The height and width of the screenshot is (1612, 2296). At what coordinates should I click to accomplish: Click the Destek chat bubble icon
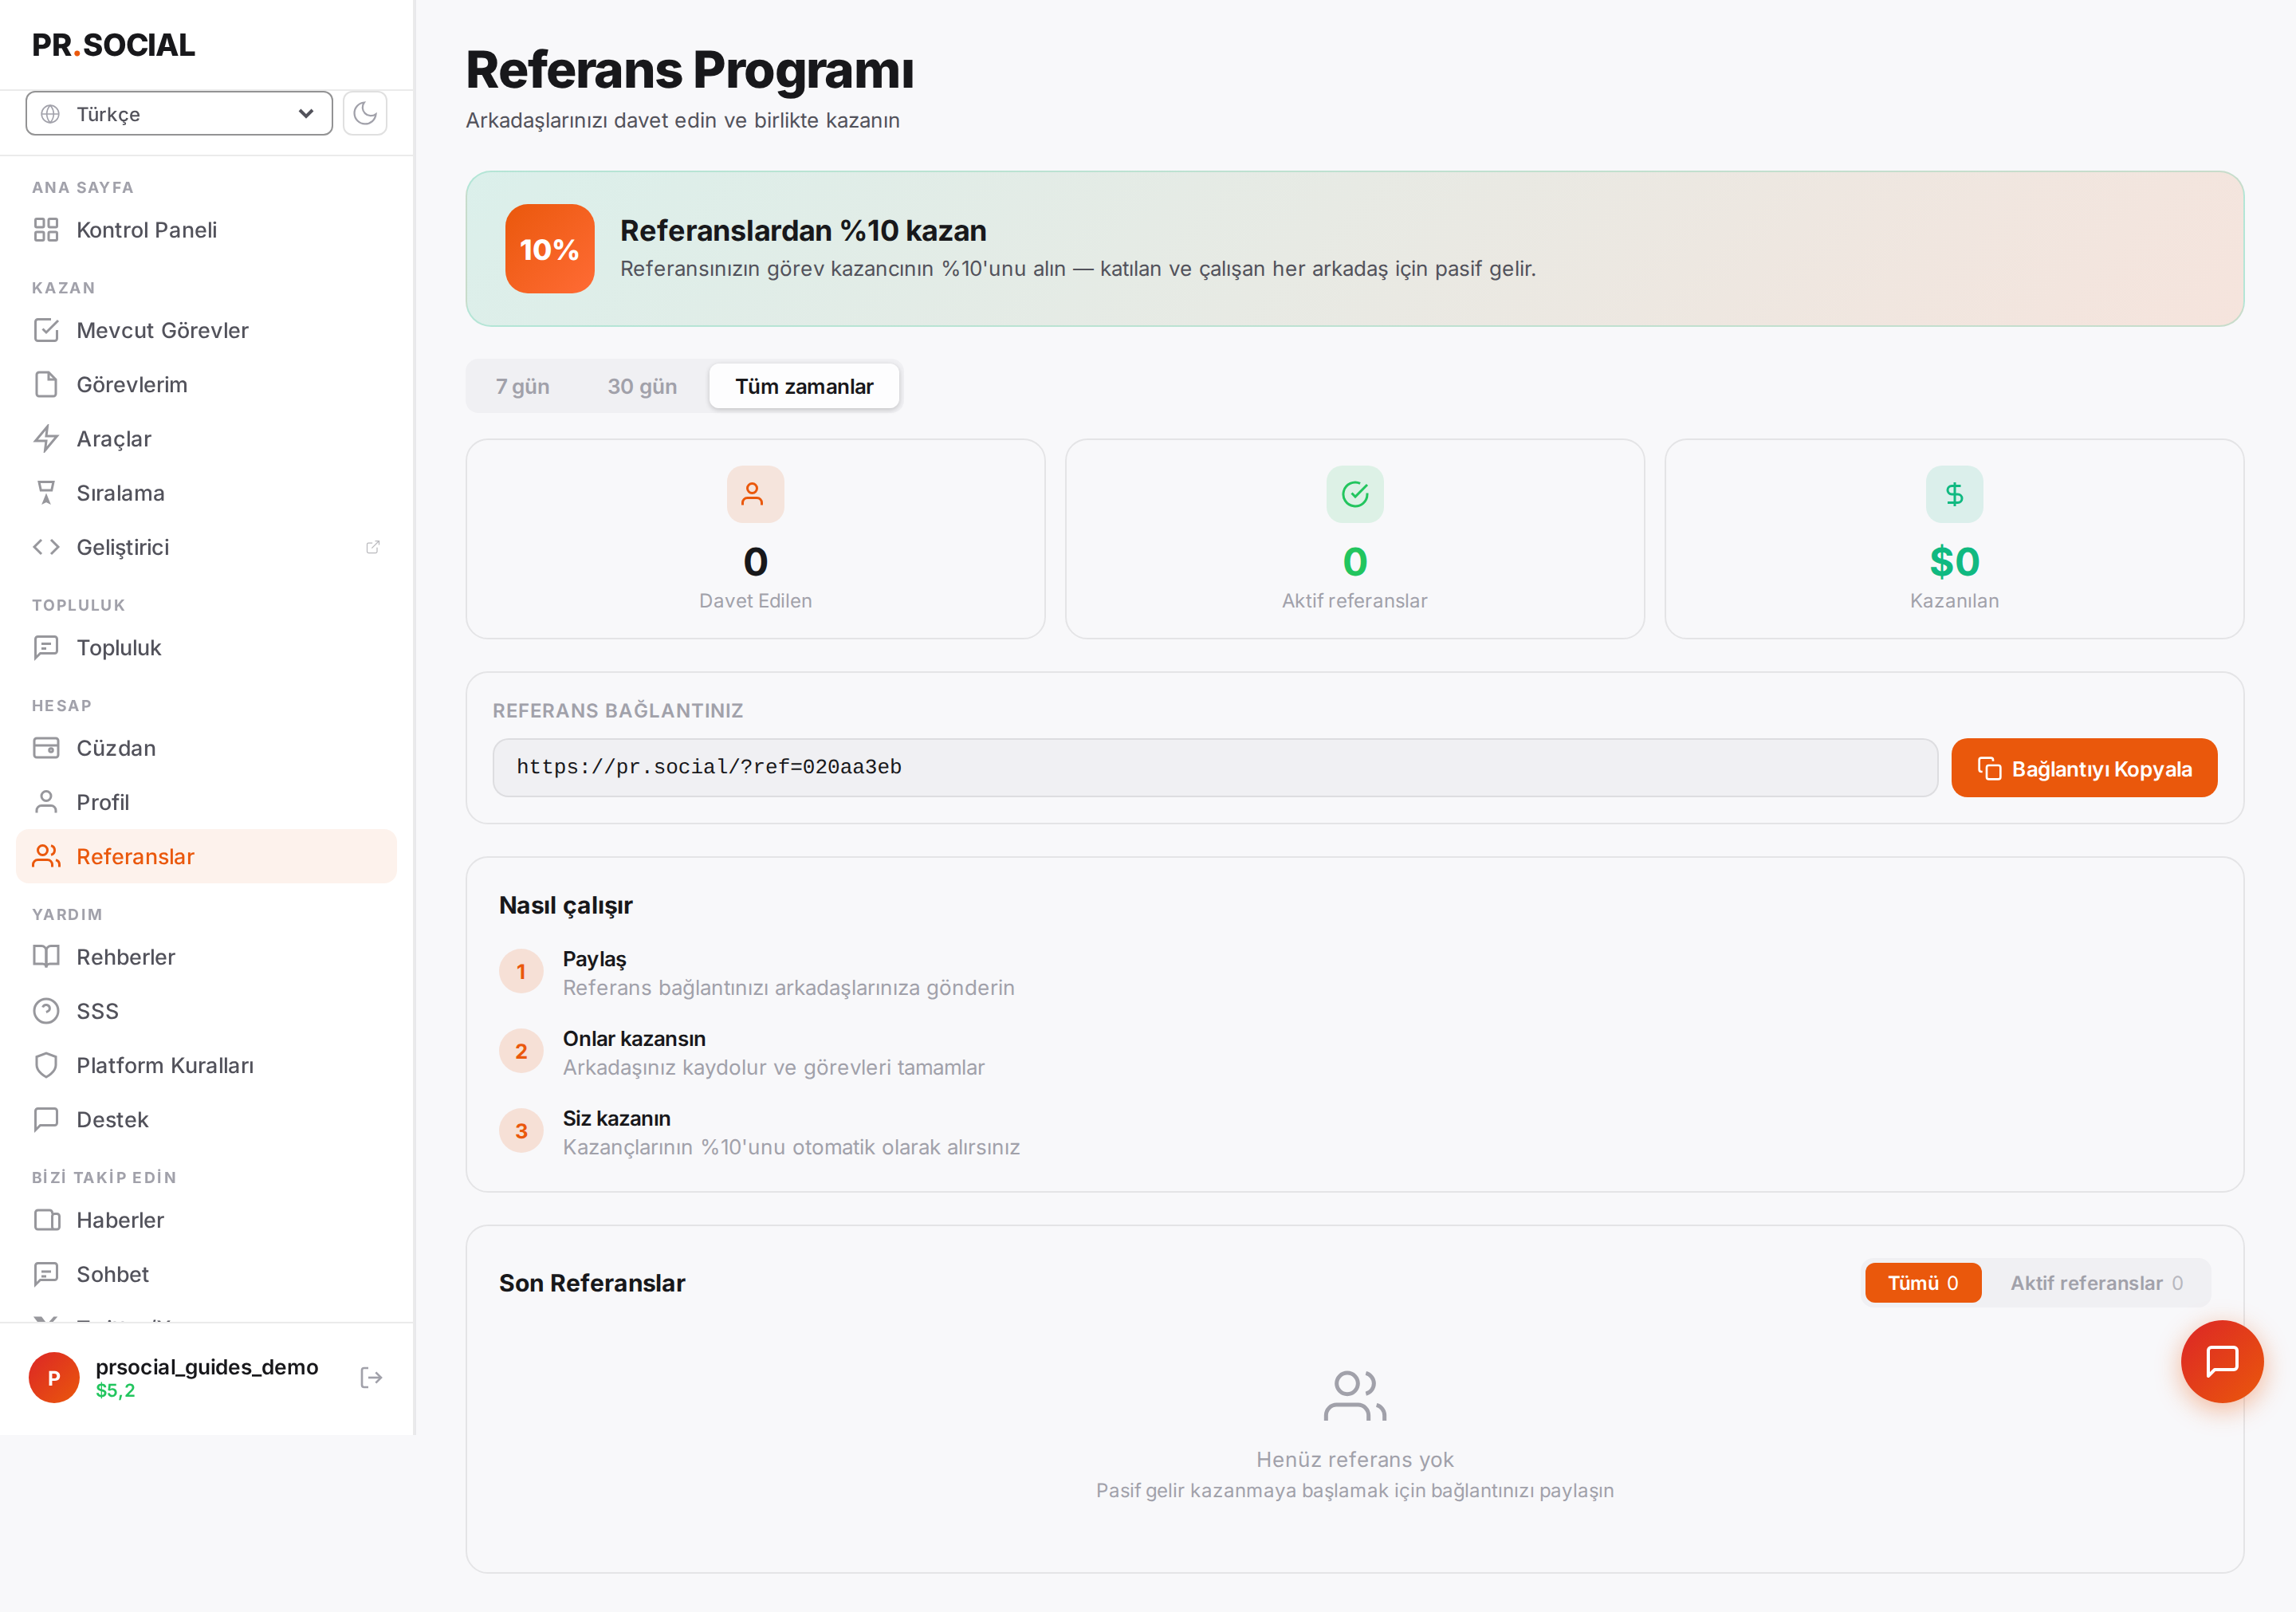(x=46, y=1119)
